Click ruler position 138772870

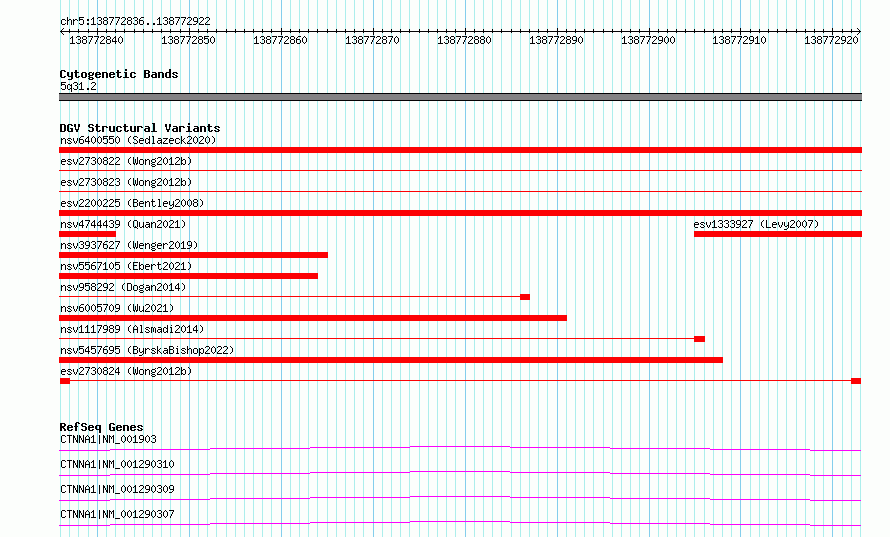click(372, 40)
